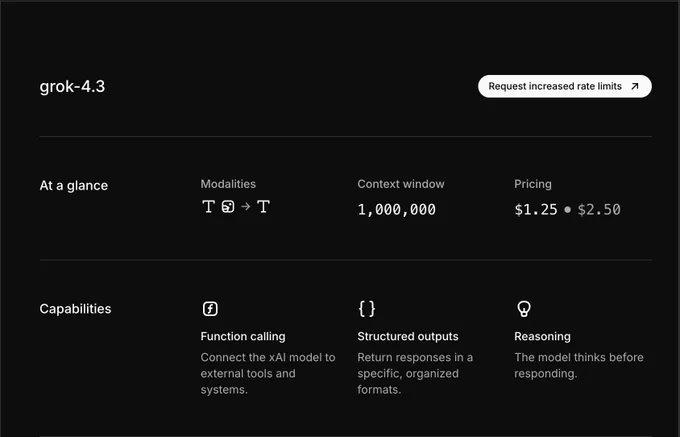
Task: Click the Capabilities section label
Action: tap(75, 309)
